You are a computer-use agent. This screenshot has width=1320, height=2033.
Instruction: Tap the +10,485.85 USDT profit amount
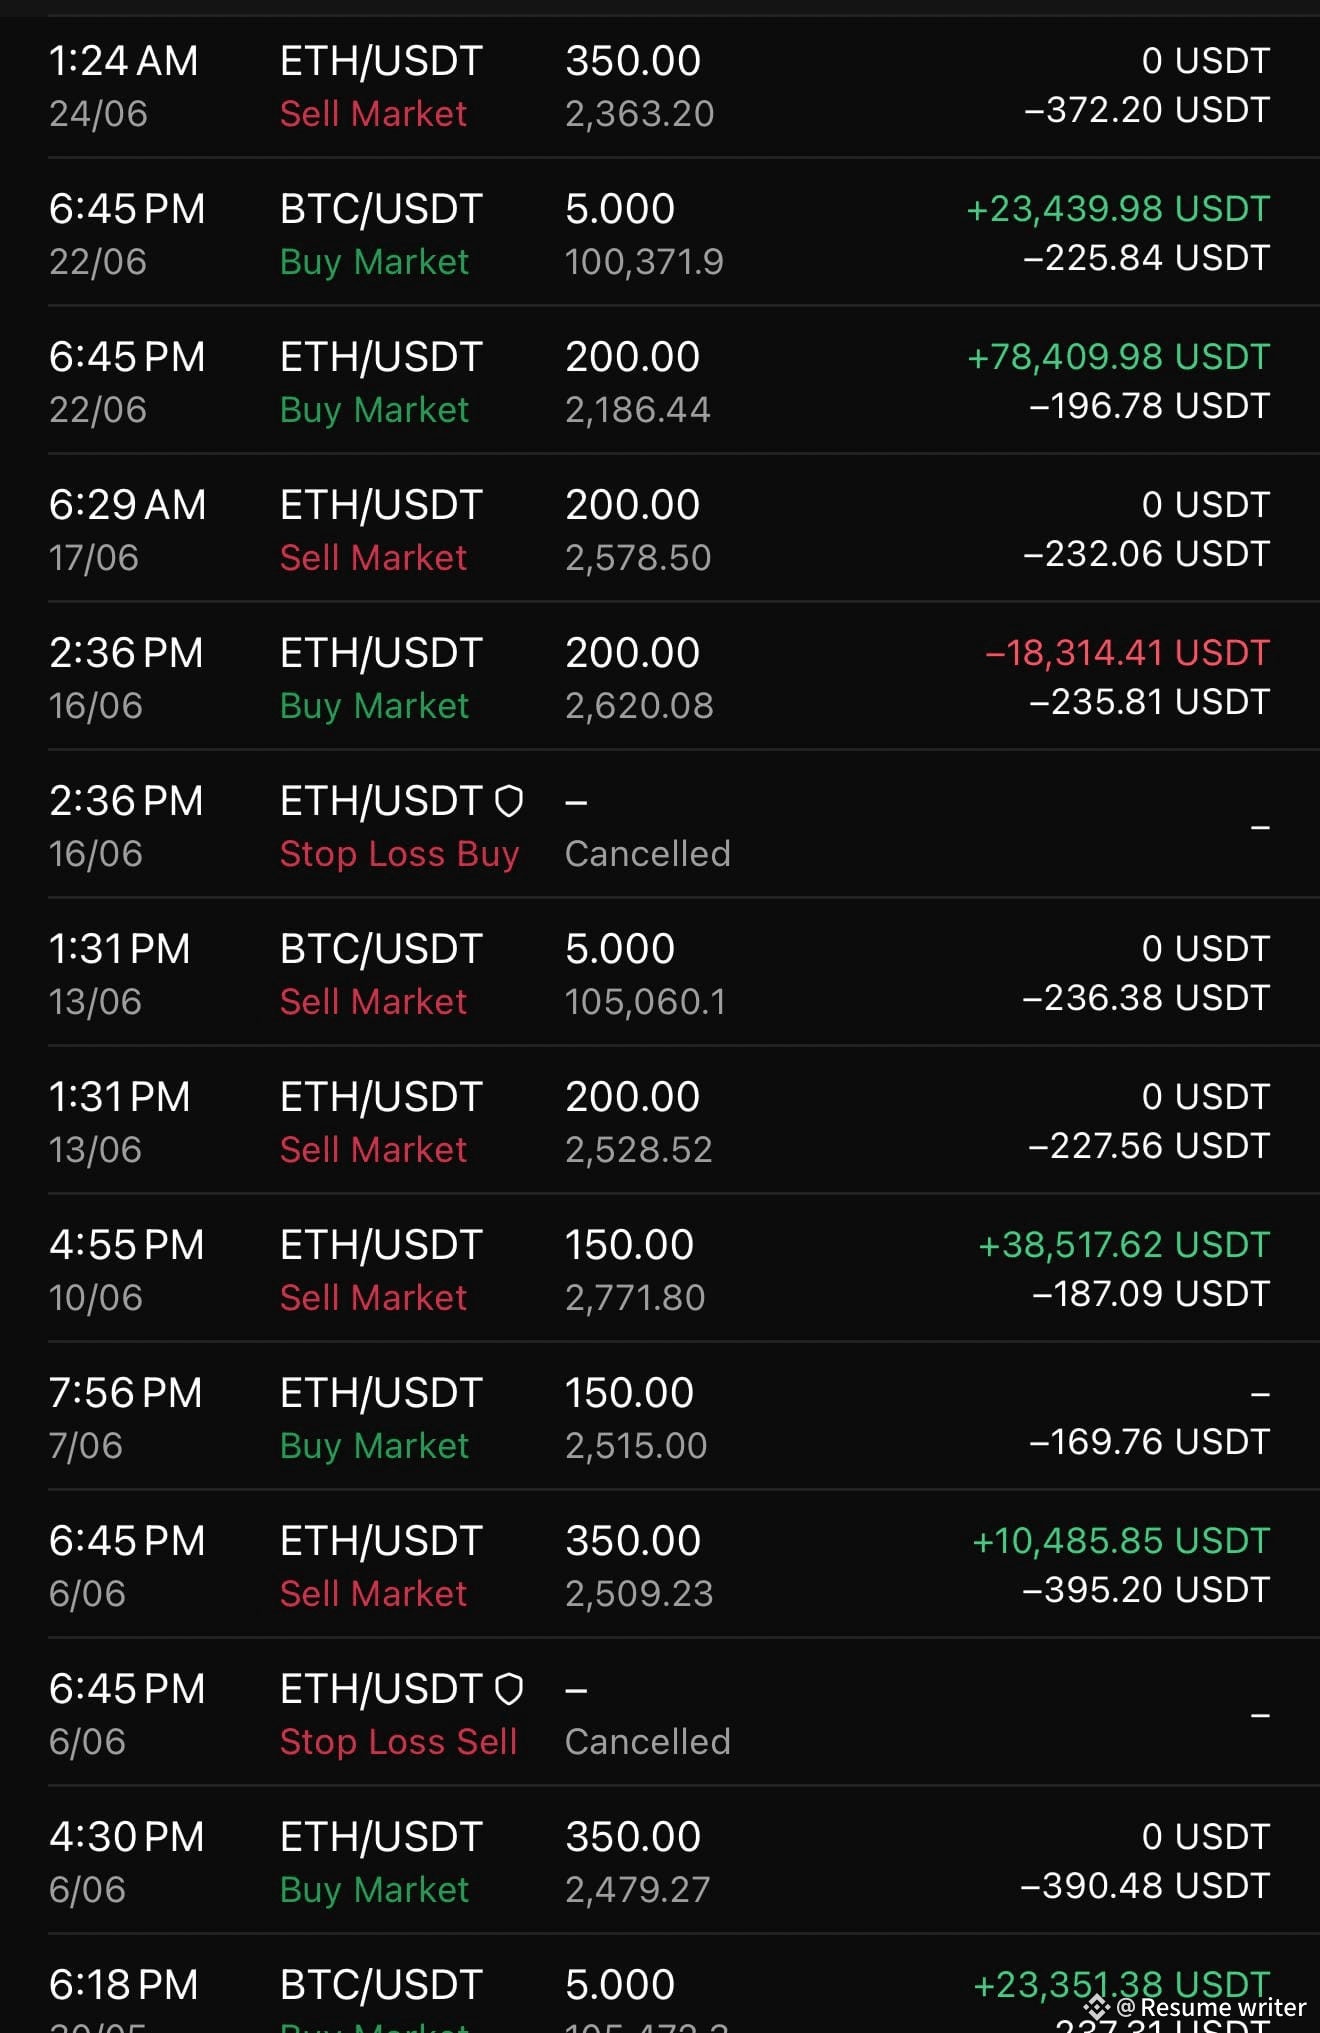1121,1541
